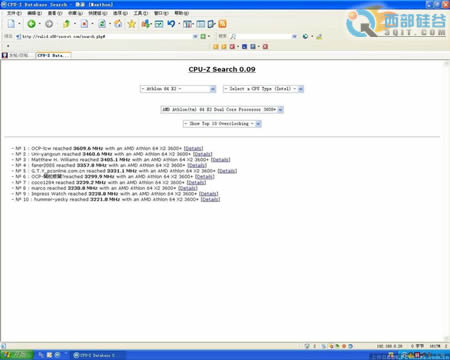450x360 pixels.
Task: Click the green Up arrow toolbar icon
Action: pos(66,24)
